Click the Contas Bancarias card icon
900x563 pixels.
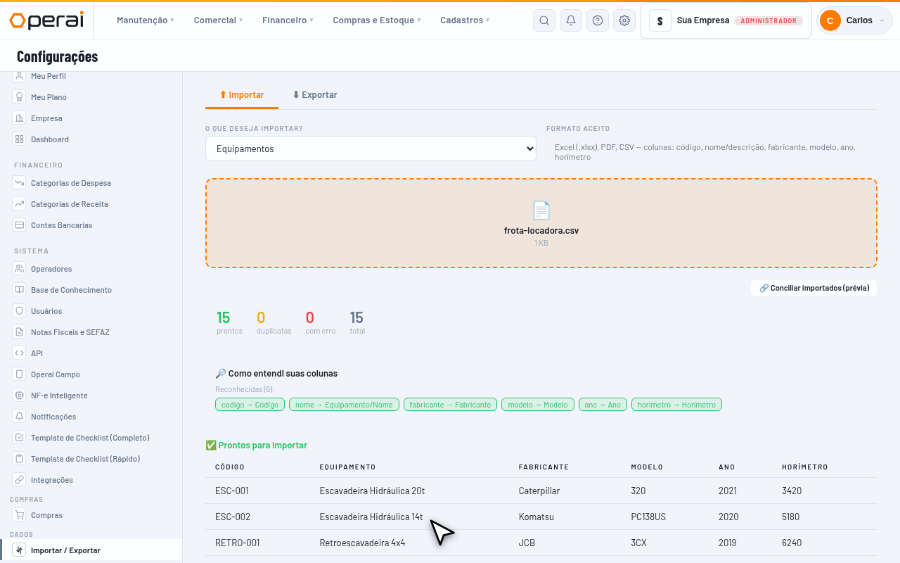tap(19, 226)
